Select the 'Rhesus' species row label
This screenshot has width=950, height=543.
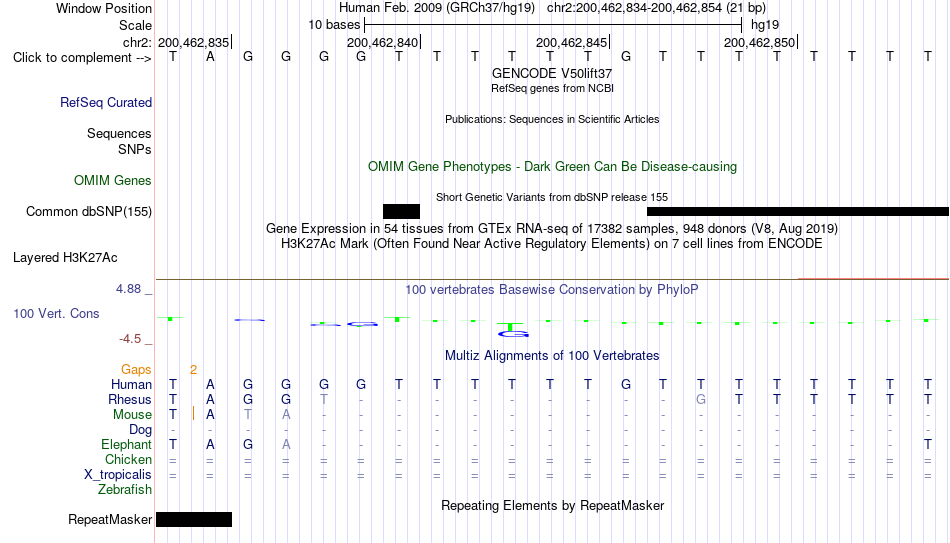(x=130, y=400)
